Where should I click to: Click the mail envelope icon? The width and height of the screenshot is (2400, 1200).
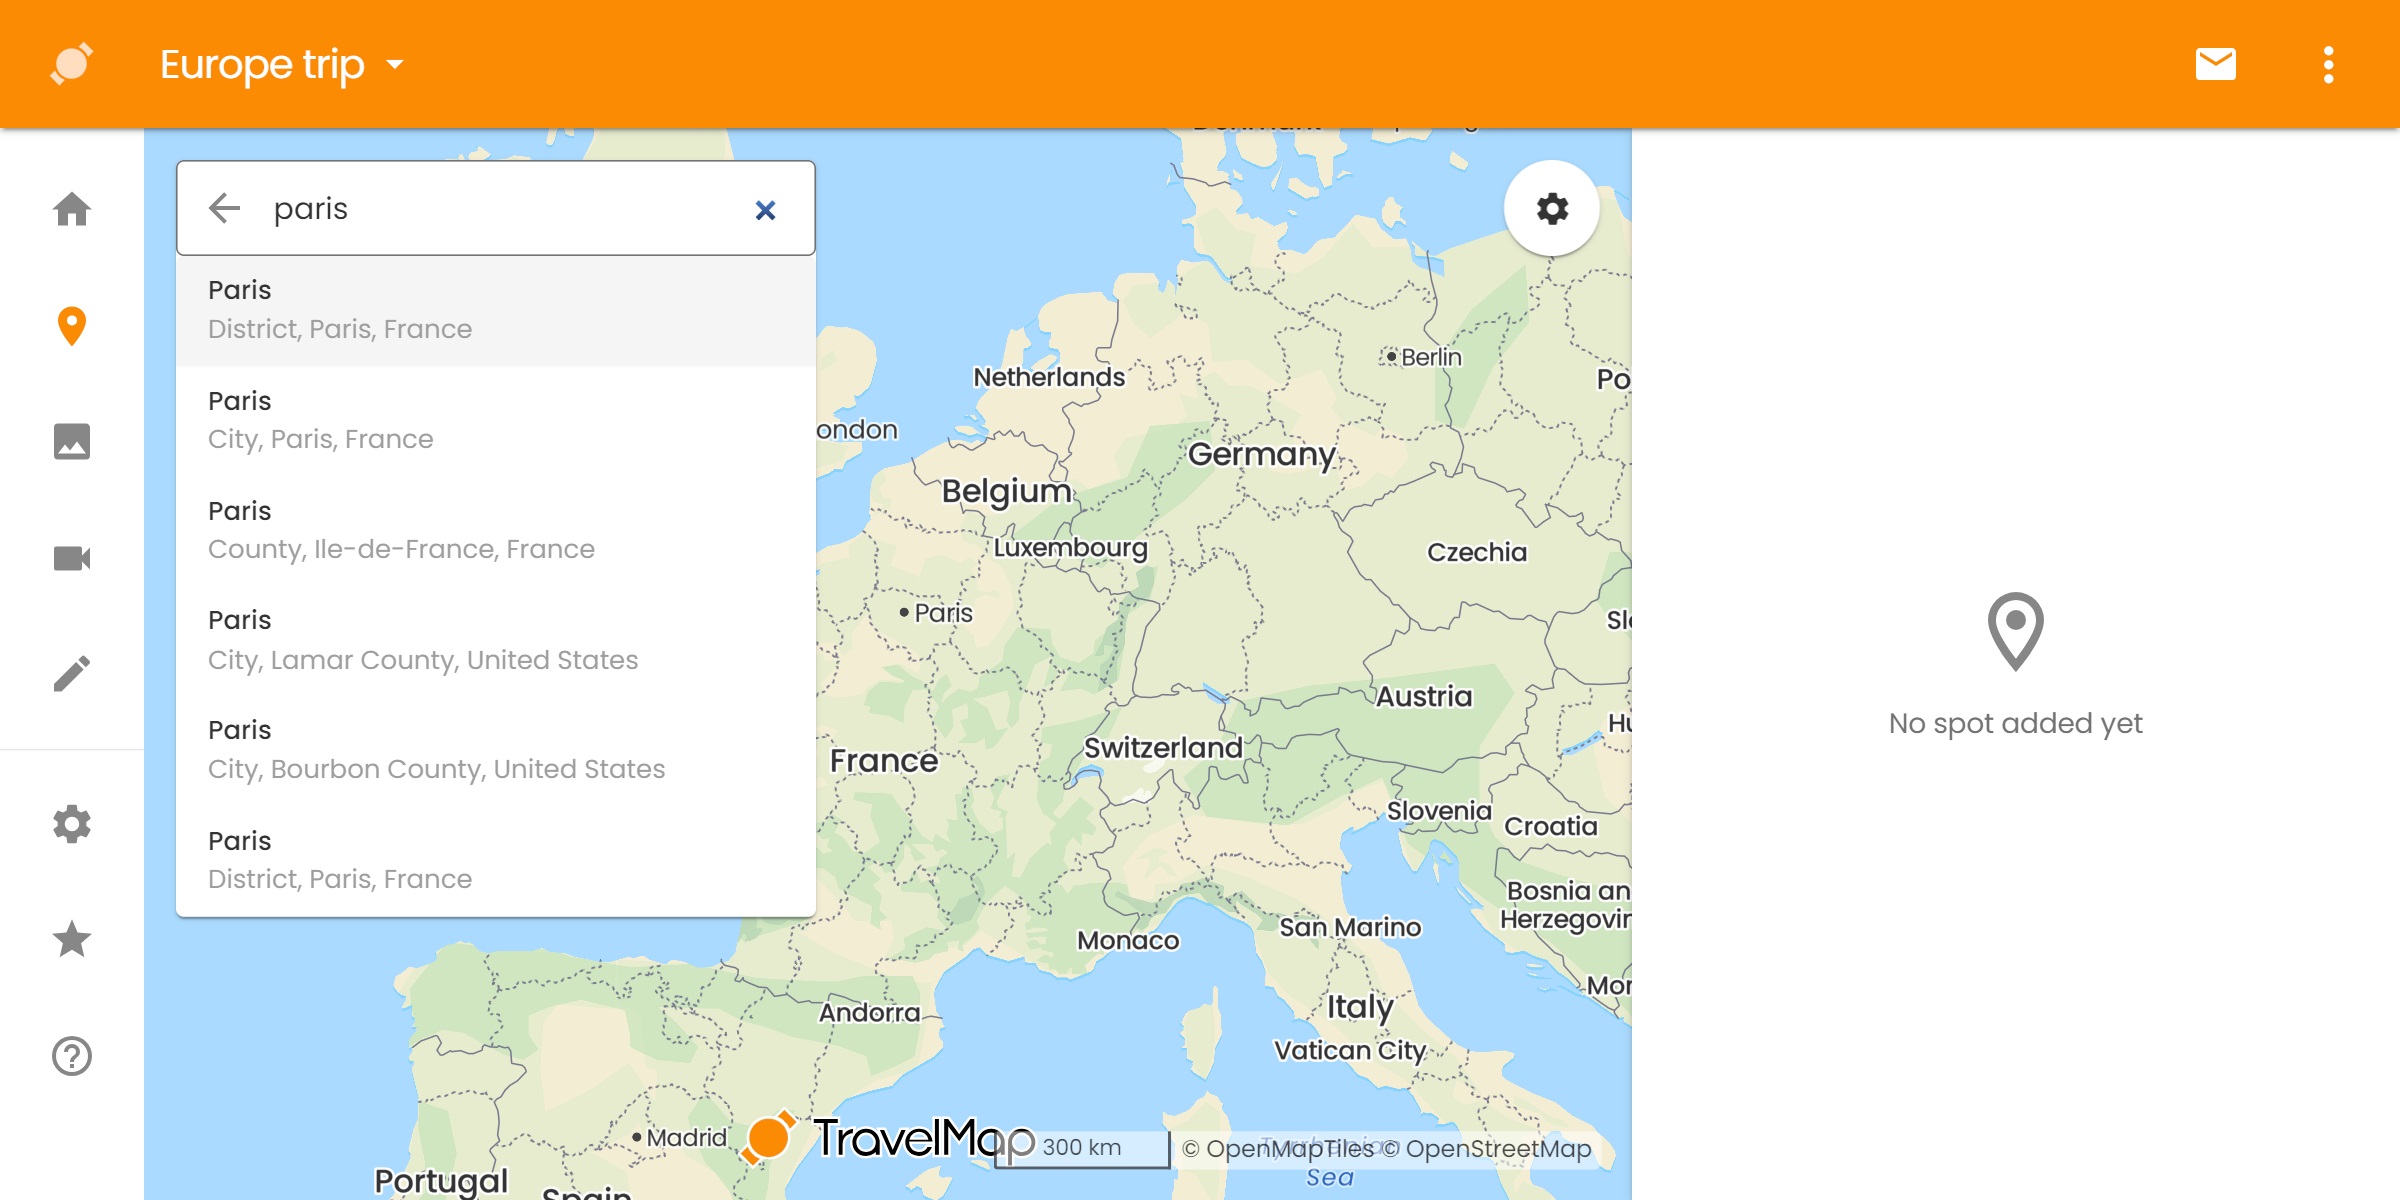(x=2215, y=64)
